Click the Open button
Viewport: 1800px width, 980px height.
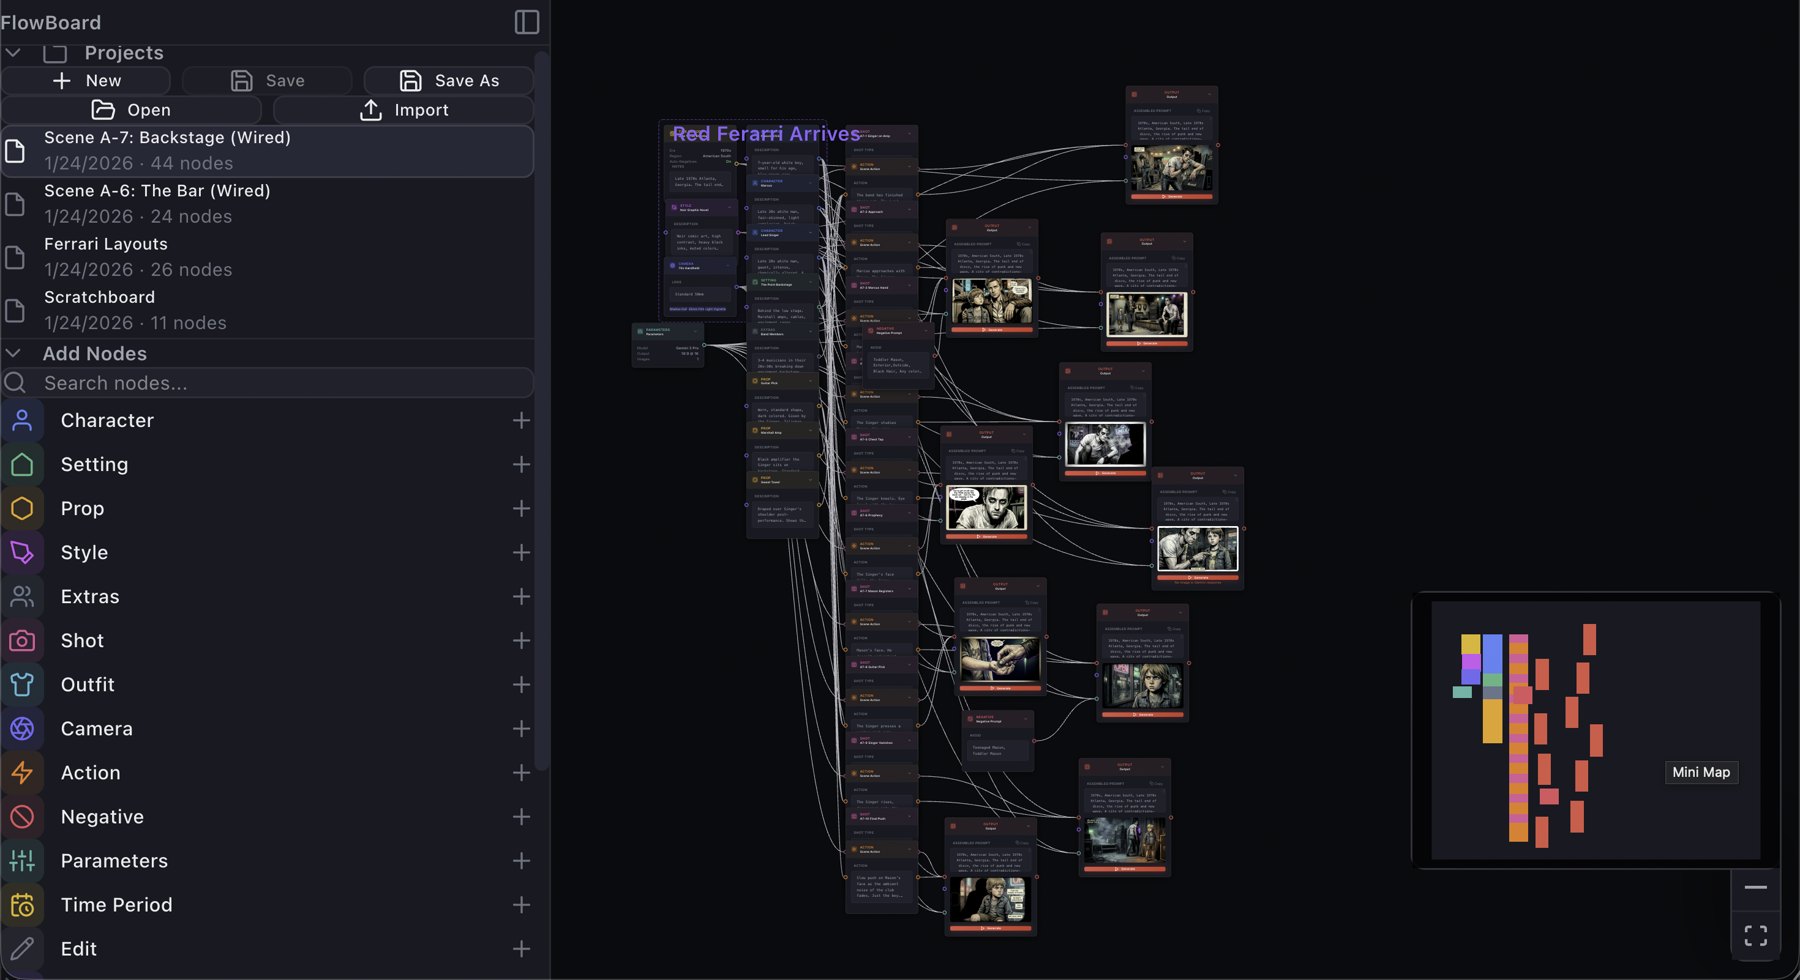coord(131,110)
